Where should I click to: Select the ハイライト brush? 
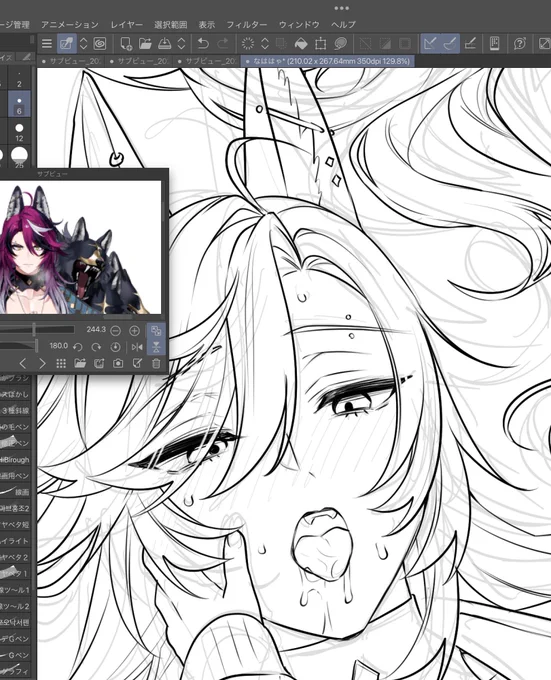point(16,541)
